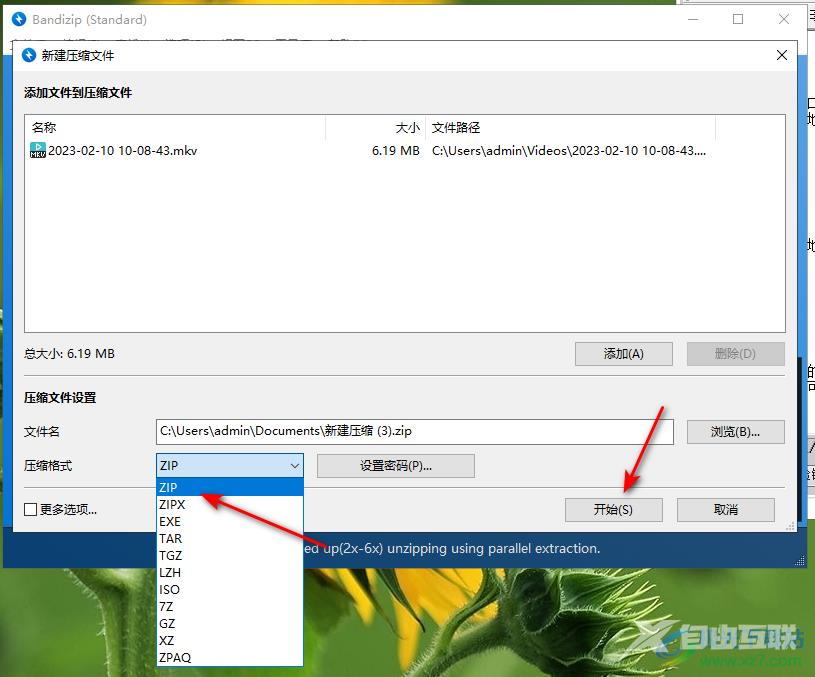815x677 pixels.
Task: Click the 新建压缩文件 dialog title icon
Action: [29, 55]
